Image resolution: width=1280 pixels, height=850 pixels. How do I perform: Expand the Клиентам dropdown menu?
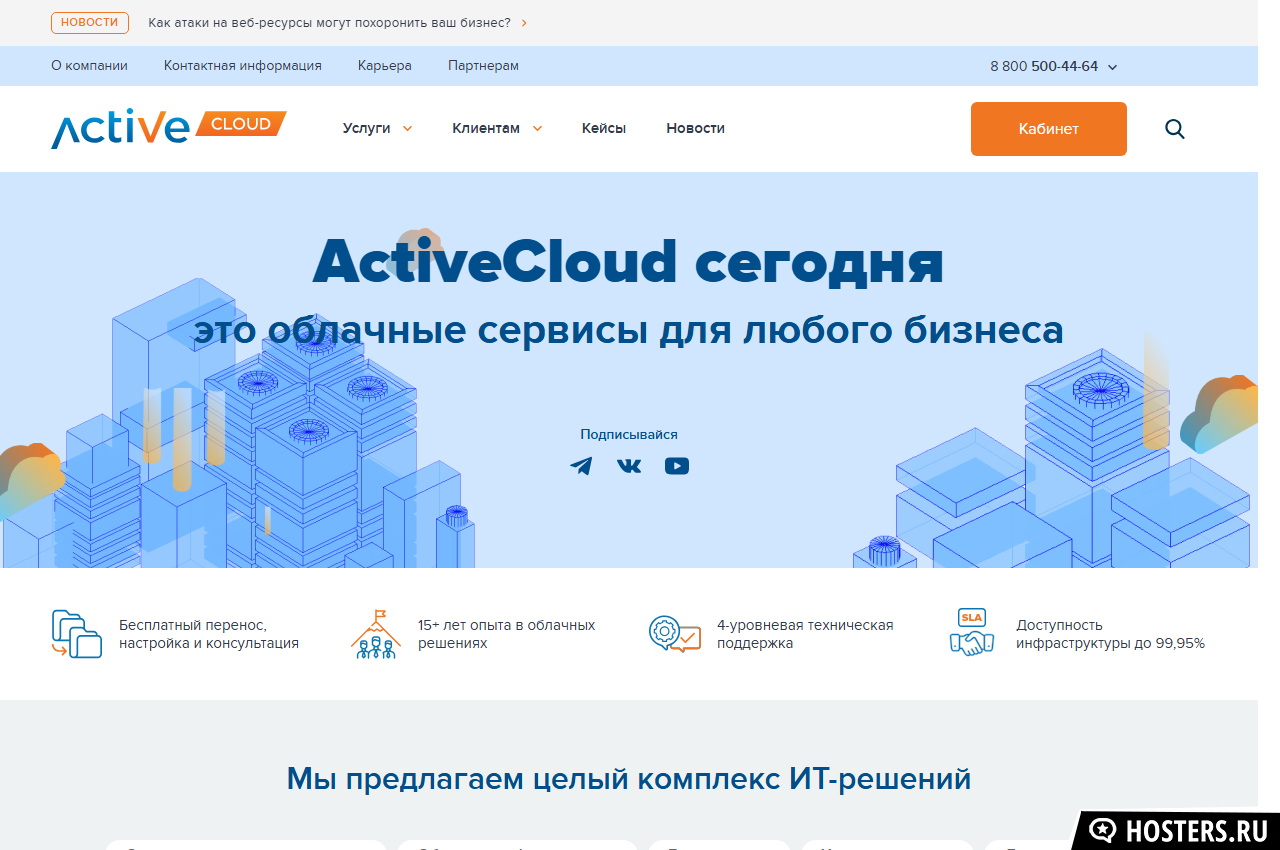(497, 128)
